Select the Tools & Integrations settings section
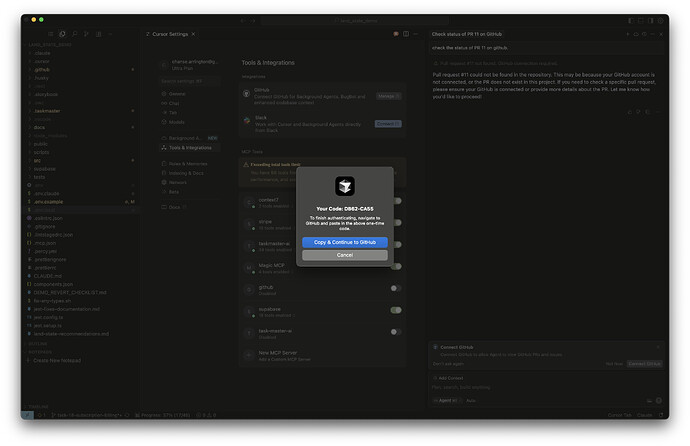The height and width of the screenshot is (446, 690). pos(190,148)
